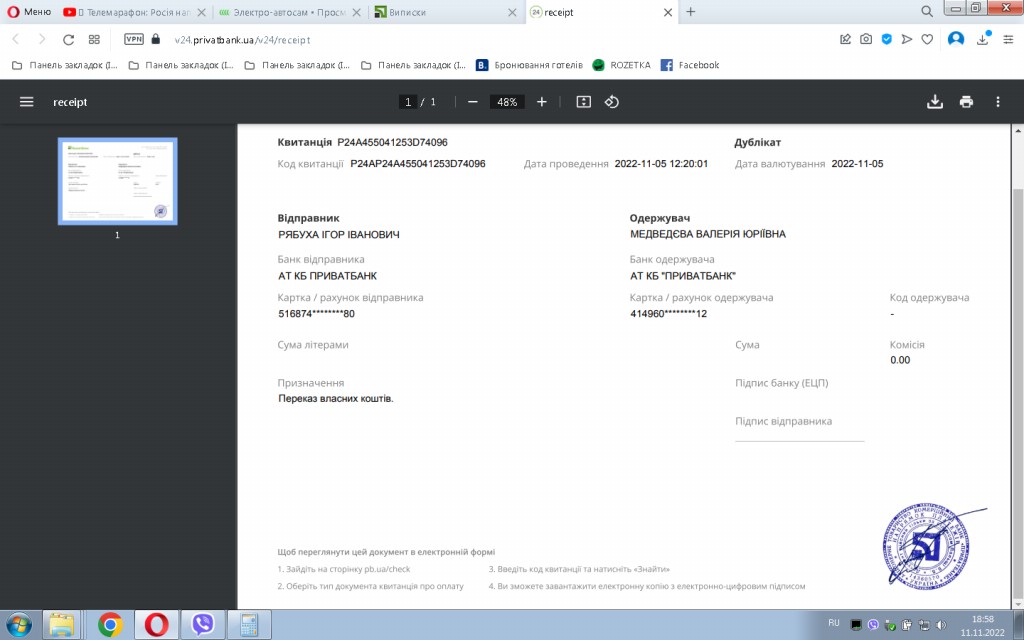
Task: Download the receipt PDF
Action: (935, 102)
